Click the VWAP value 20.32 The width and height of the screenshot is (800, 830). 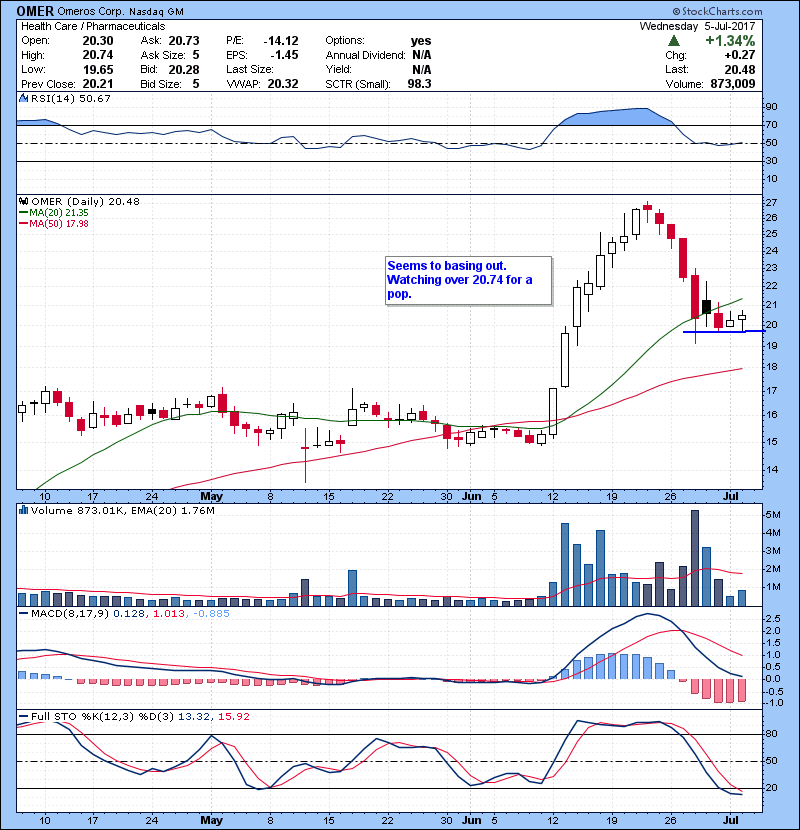point(283,84)
